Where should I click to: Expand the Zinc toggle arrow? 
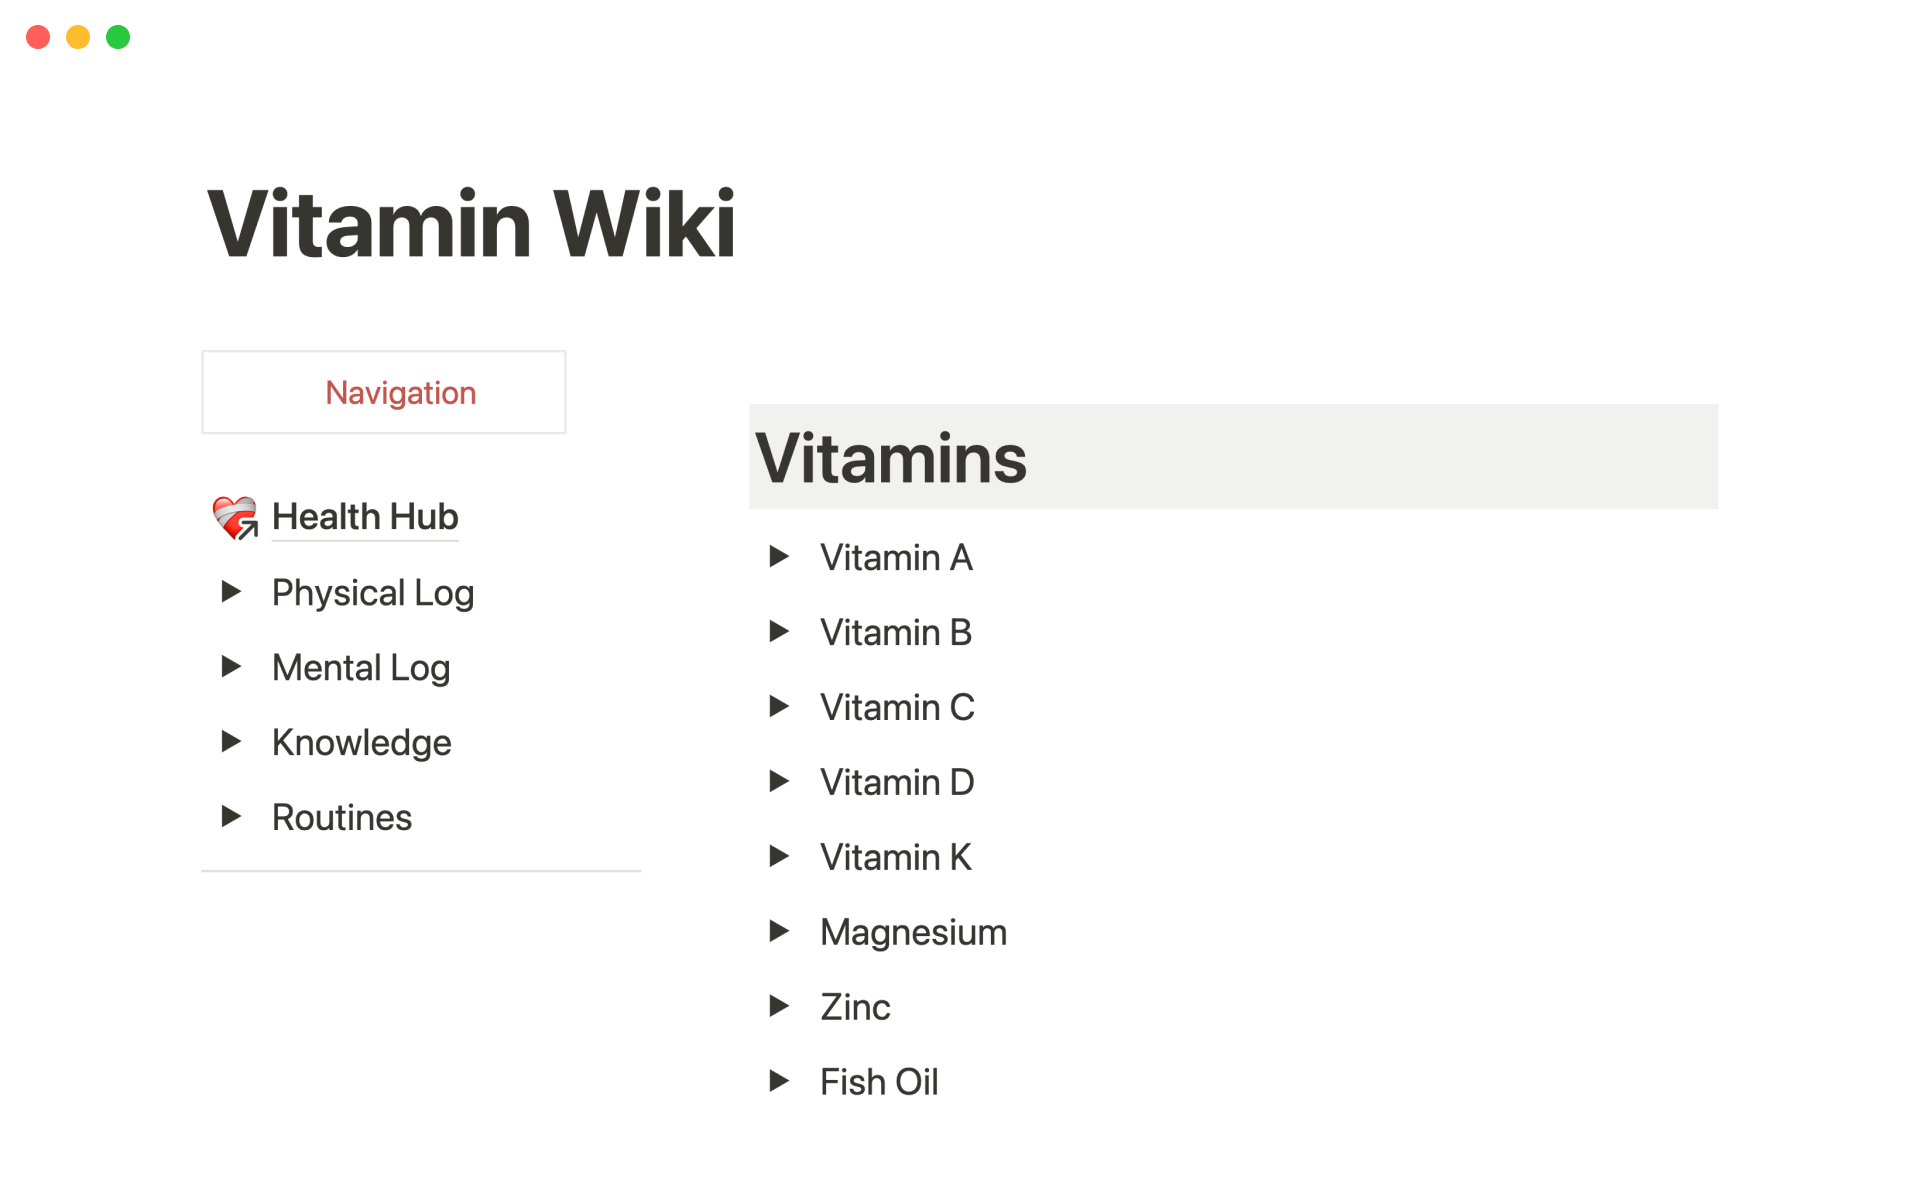point(779,1007)
